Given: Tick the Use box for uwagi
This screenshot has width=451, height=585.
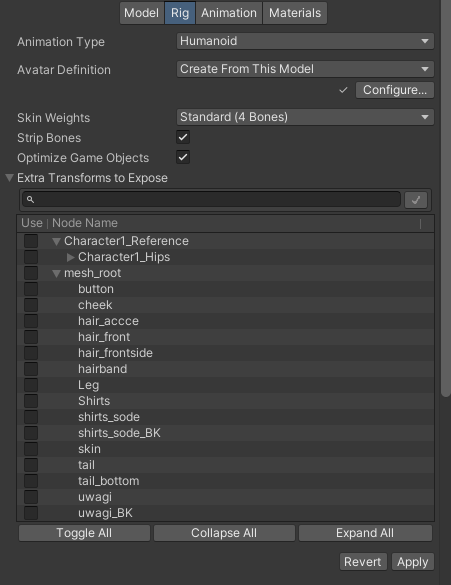Looking at the screenshot, I should pyautogui.click(x=31, y=497).
